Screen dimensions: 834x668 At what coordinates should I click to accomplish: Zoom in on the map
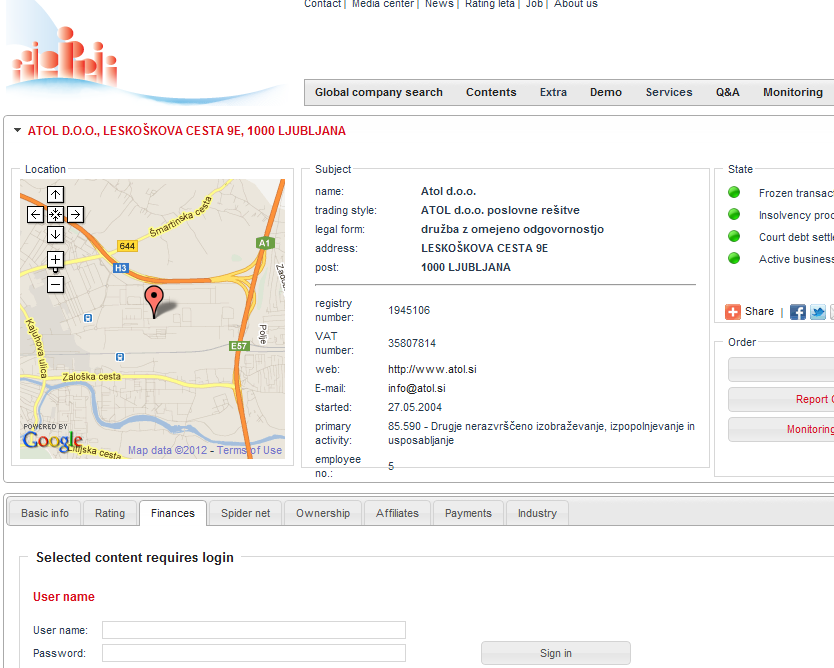point(56,260)
